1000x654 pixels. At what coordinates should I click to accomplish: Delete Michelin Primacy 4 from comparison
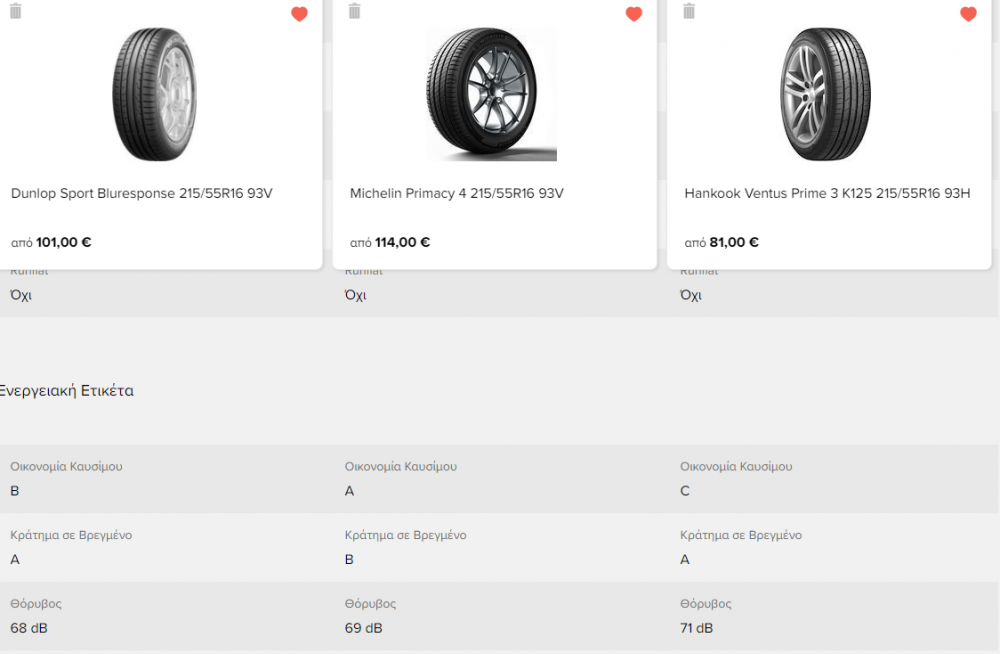tap(355, 11)
